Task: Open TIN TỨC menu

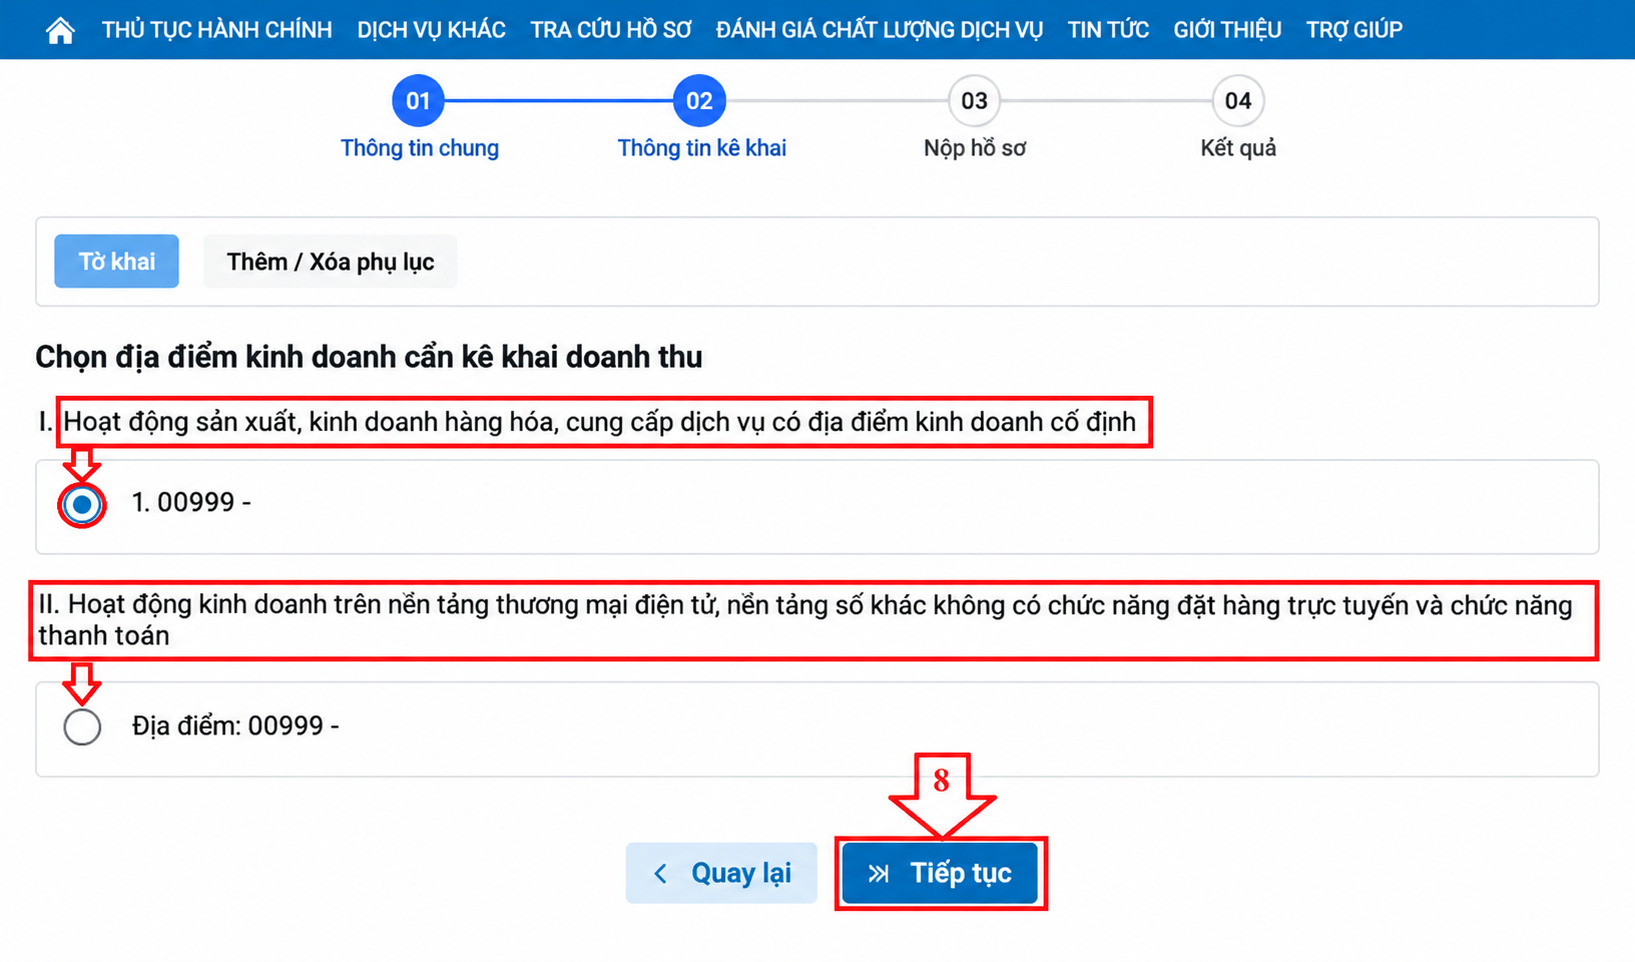Action: [x=1108, y=30]
